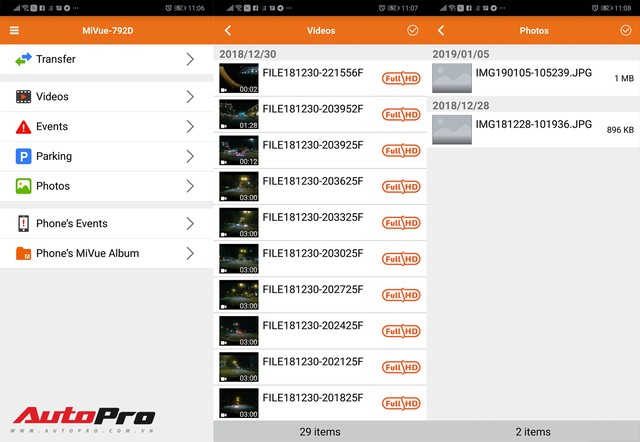Image resolution: width=640 pixels, height=442 pixels.
Task: Click the green Photos icon
Action: tap(23, 186)
